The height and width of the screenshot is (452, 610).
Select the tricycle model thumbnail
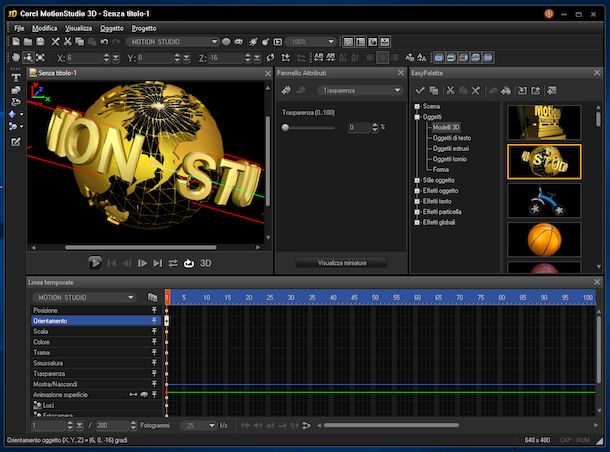click(x=544, y=201)
